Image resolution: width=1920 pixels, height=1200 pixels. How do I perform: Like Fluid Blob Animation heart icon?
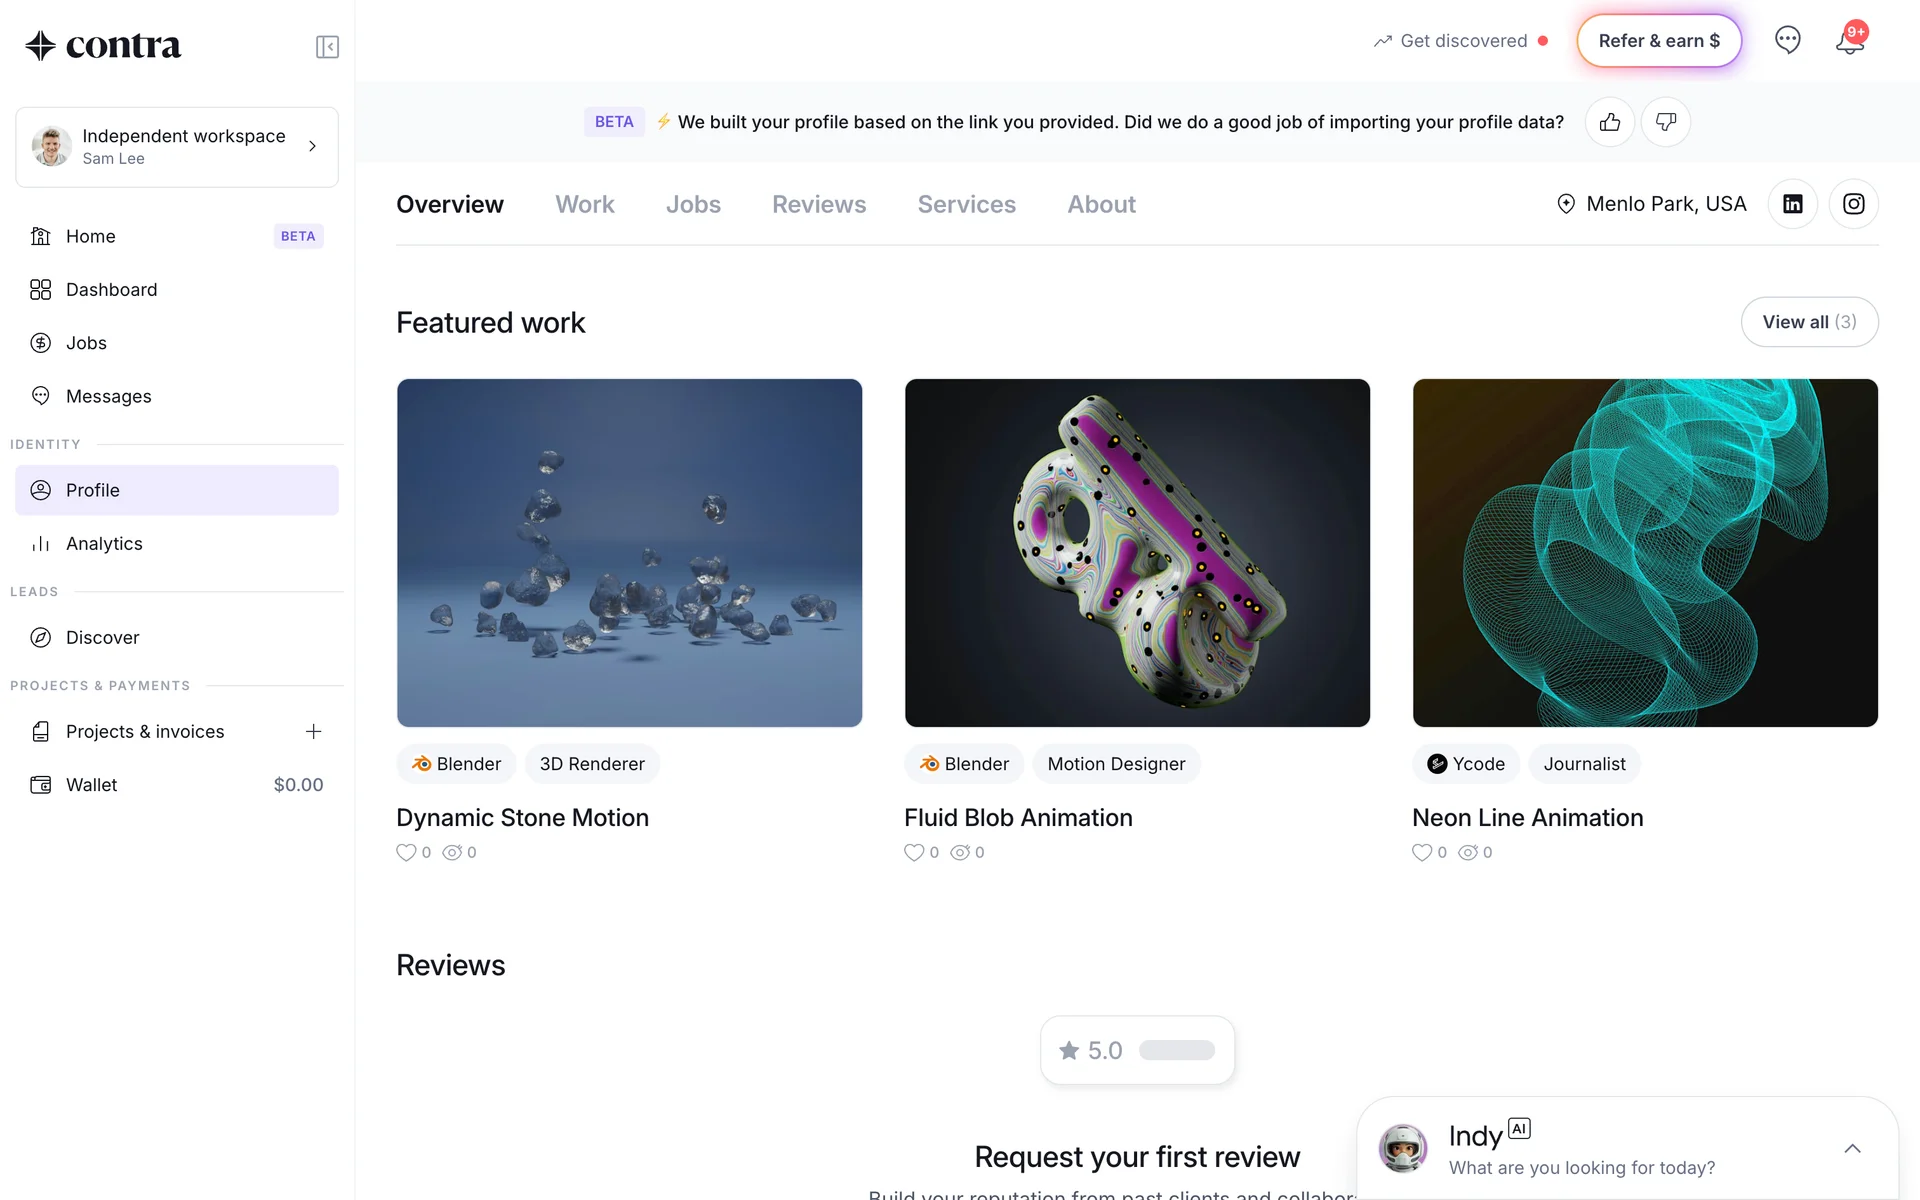click(914, 852)
